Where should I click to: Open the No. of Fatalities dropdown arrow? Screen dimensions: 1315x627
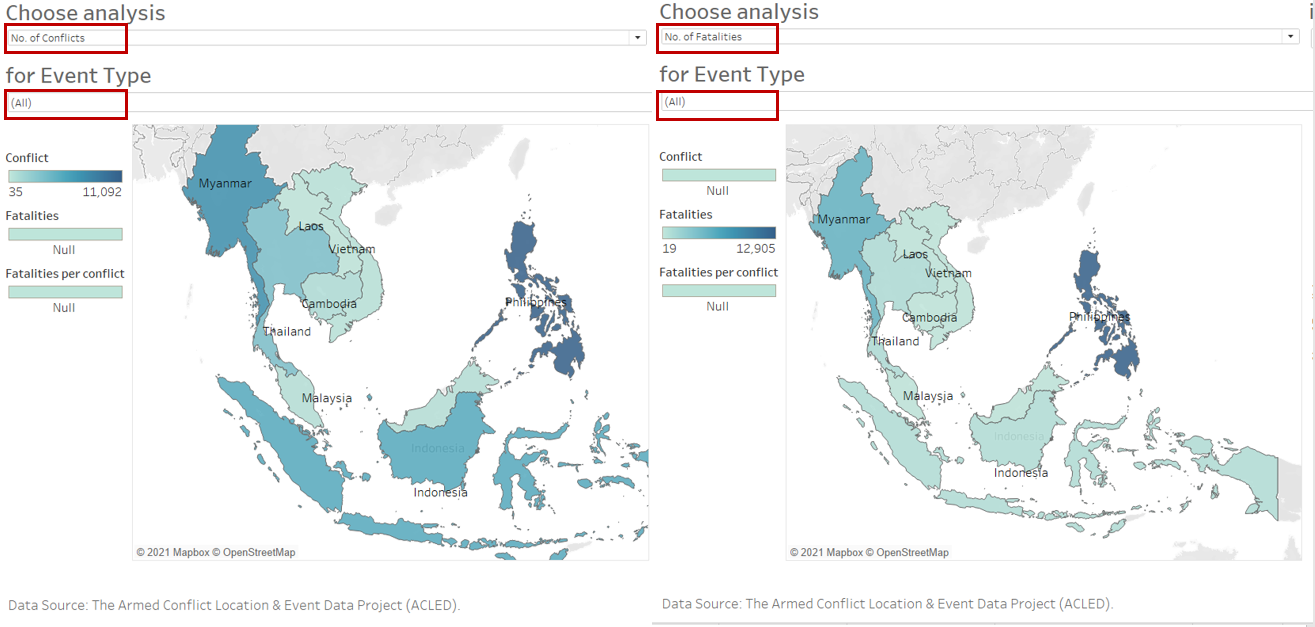pos(1290,37)
